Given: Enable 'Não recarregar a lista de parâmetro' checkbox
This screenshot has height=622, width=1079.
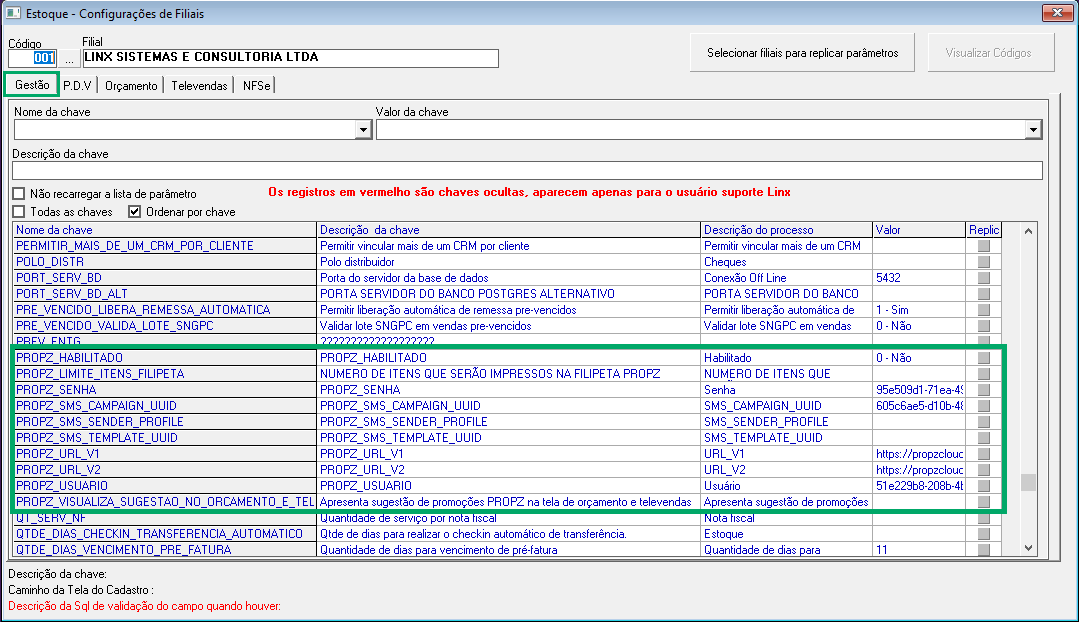Looking at the screenshot, I should 19,194.
